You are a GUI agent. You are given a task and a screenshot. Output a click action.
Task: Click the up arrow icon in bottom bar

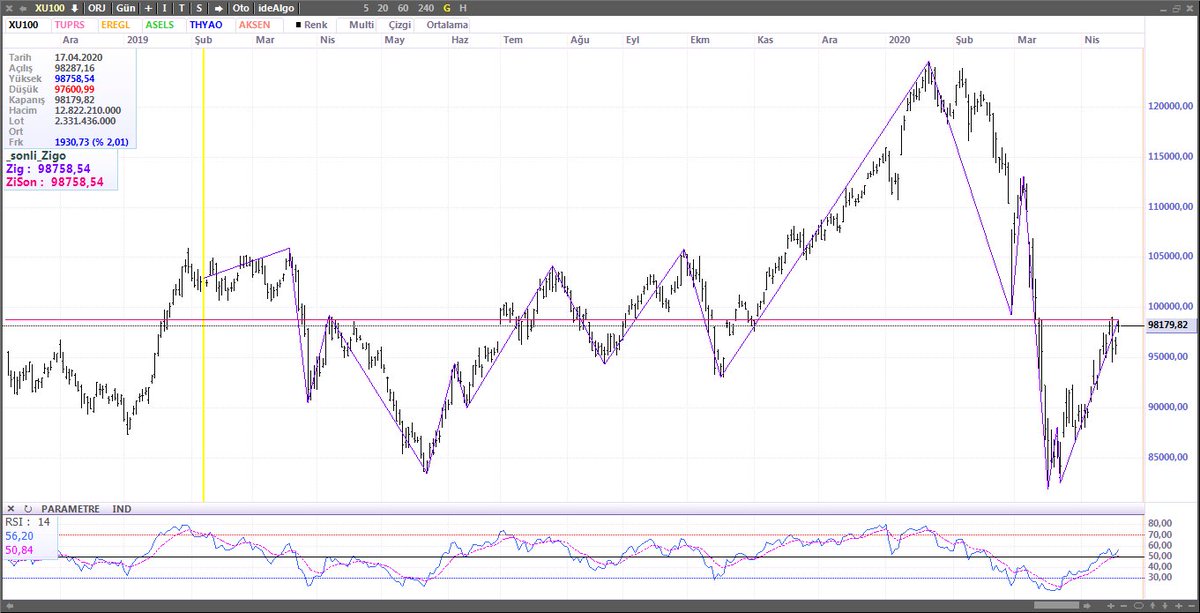tap(1152, 606)
